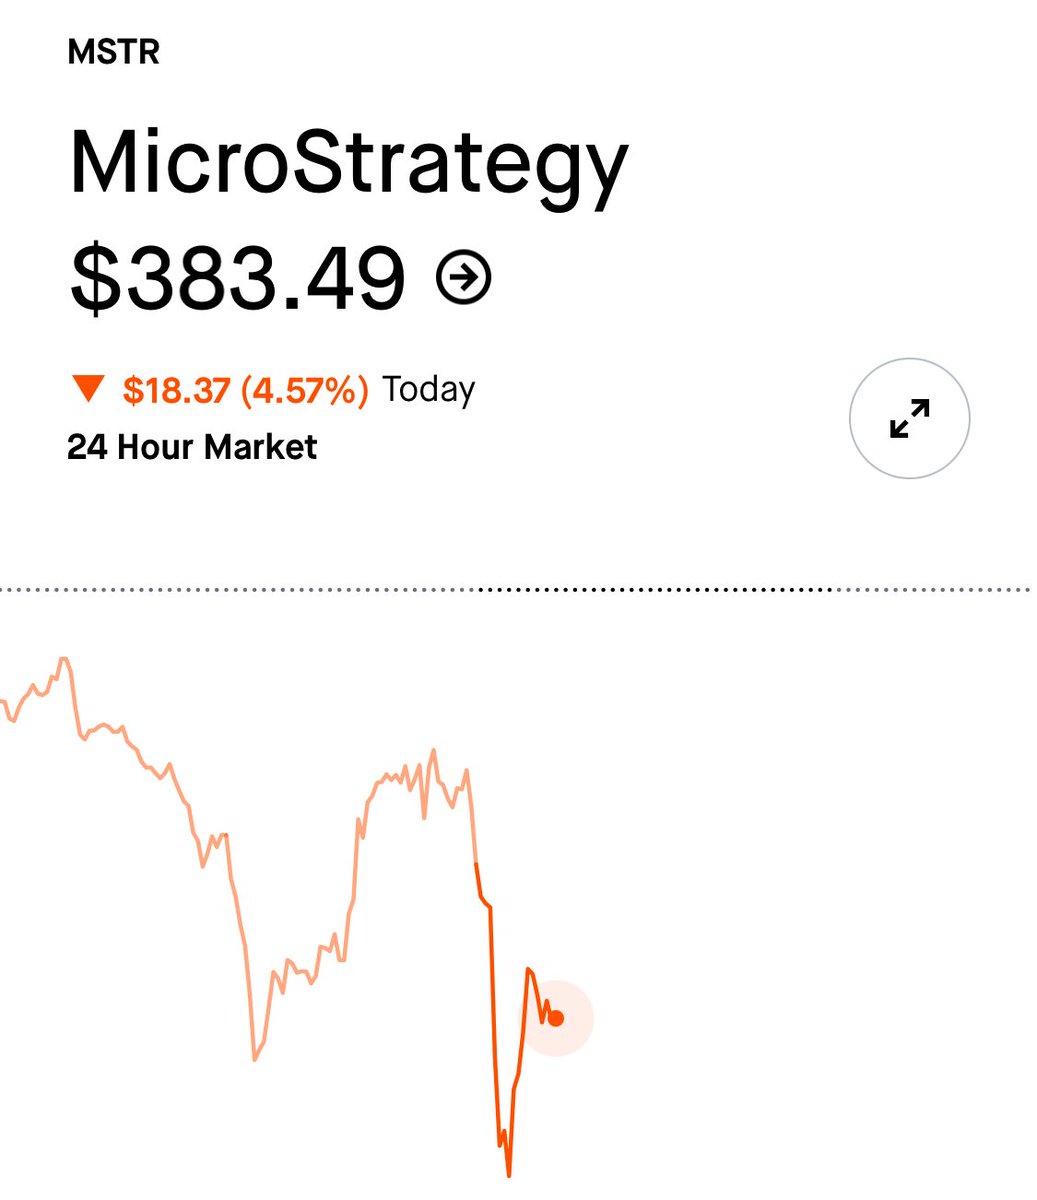Select the current price dot on chart
The image size is (1037, 1200).
click(x=556, y=1018)
